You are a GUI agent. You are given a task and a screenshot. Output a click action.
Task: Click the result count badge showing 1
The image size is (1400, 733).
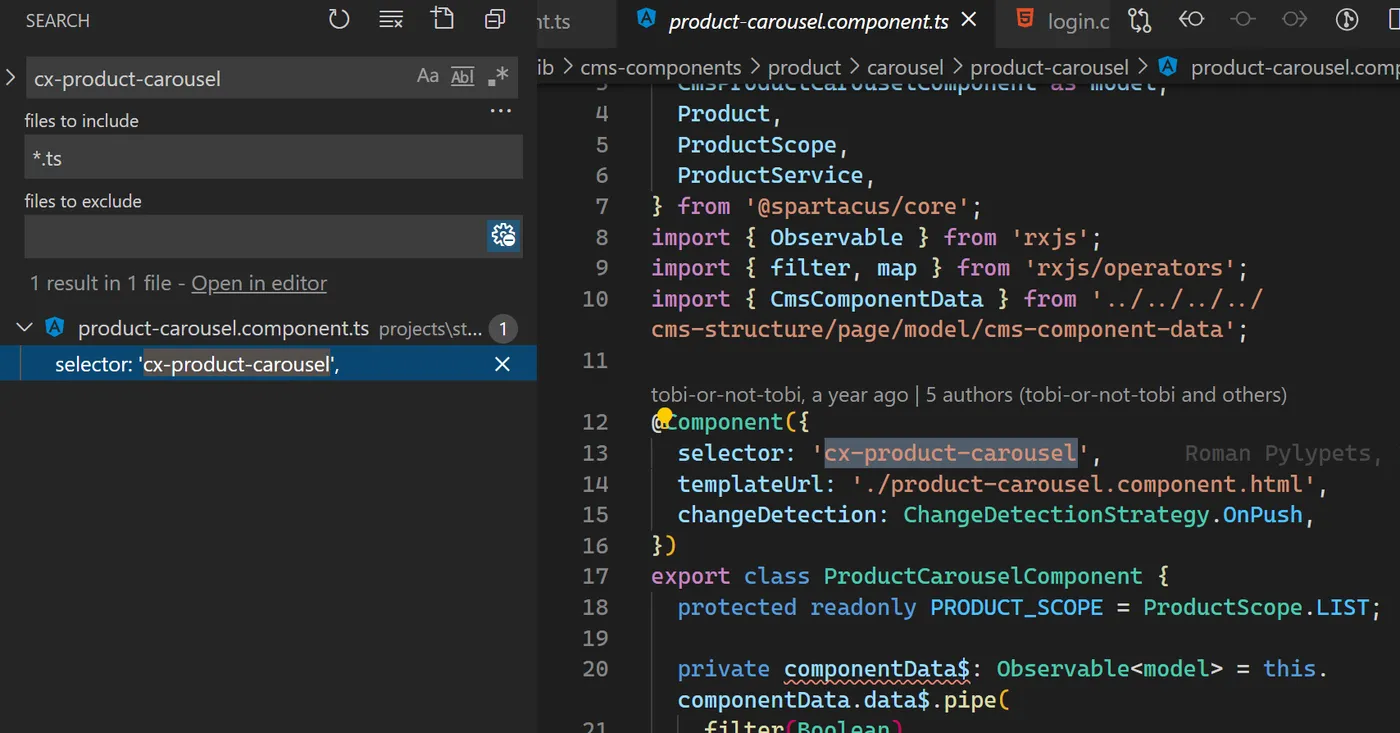click(x=503, y=328)
